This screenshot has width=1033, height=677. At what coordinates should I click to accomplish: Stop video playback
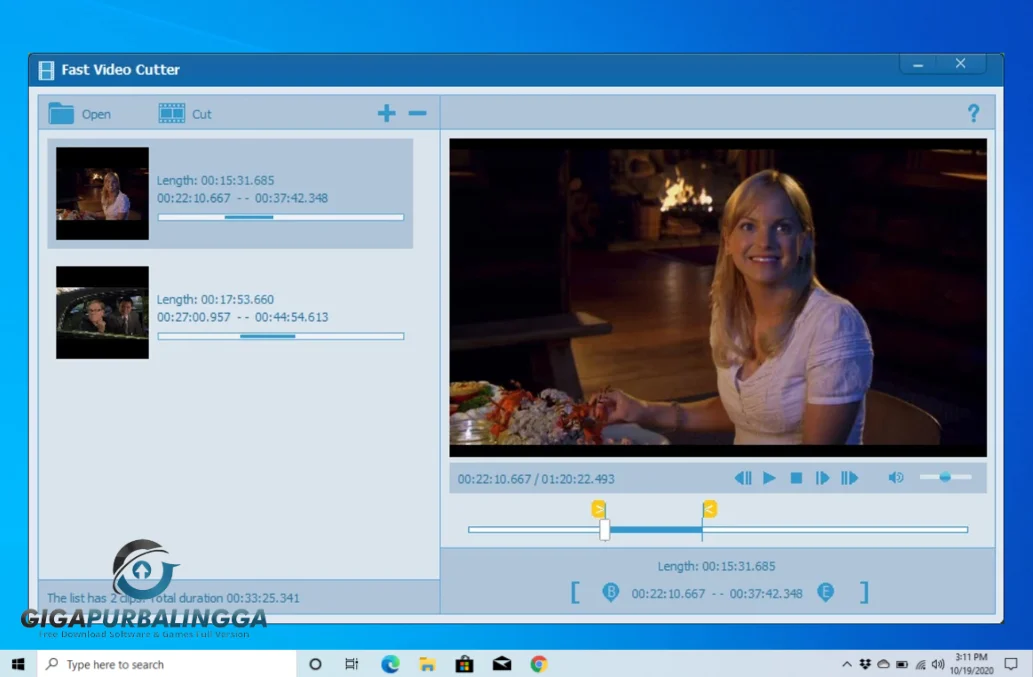[796, 478]
